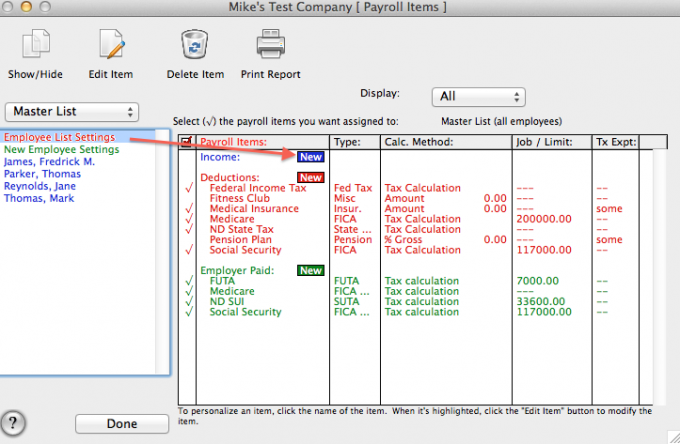
Task: Click the % Gross calc method for Pension Plan
Action: tap(403, 240)
